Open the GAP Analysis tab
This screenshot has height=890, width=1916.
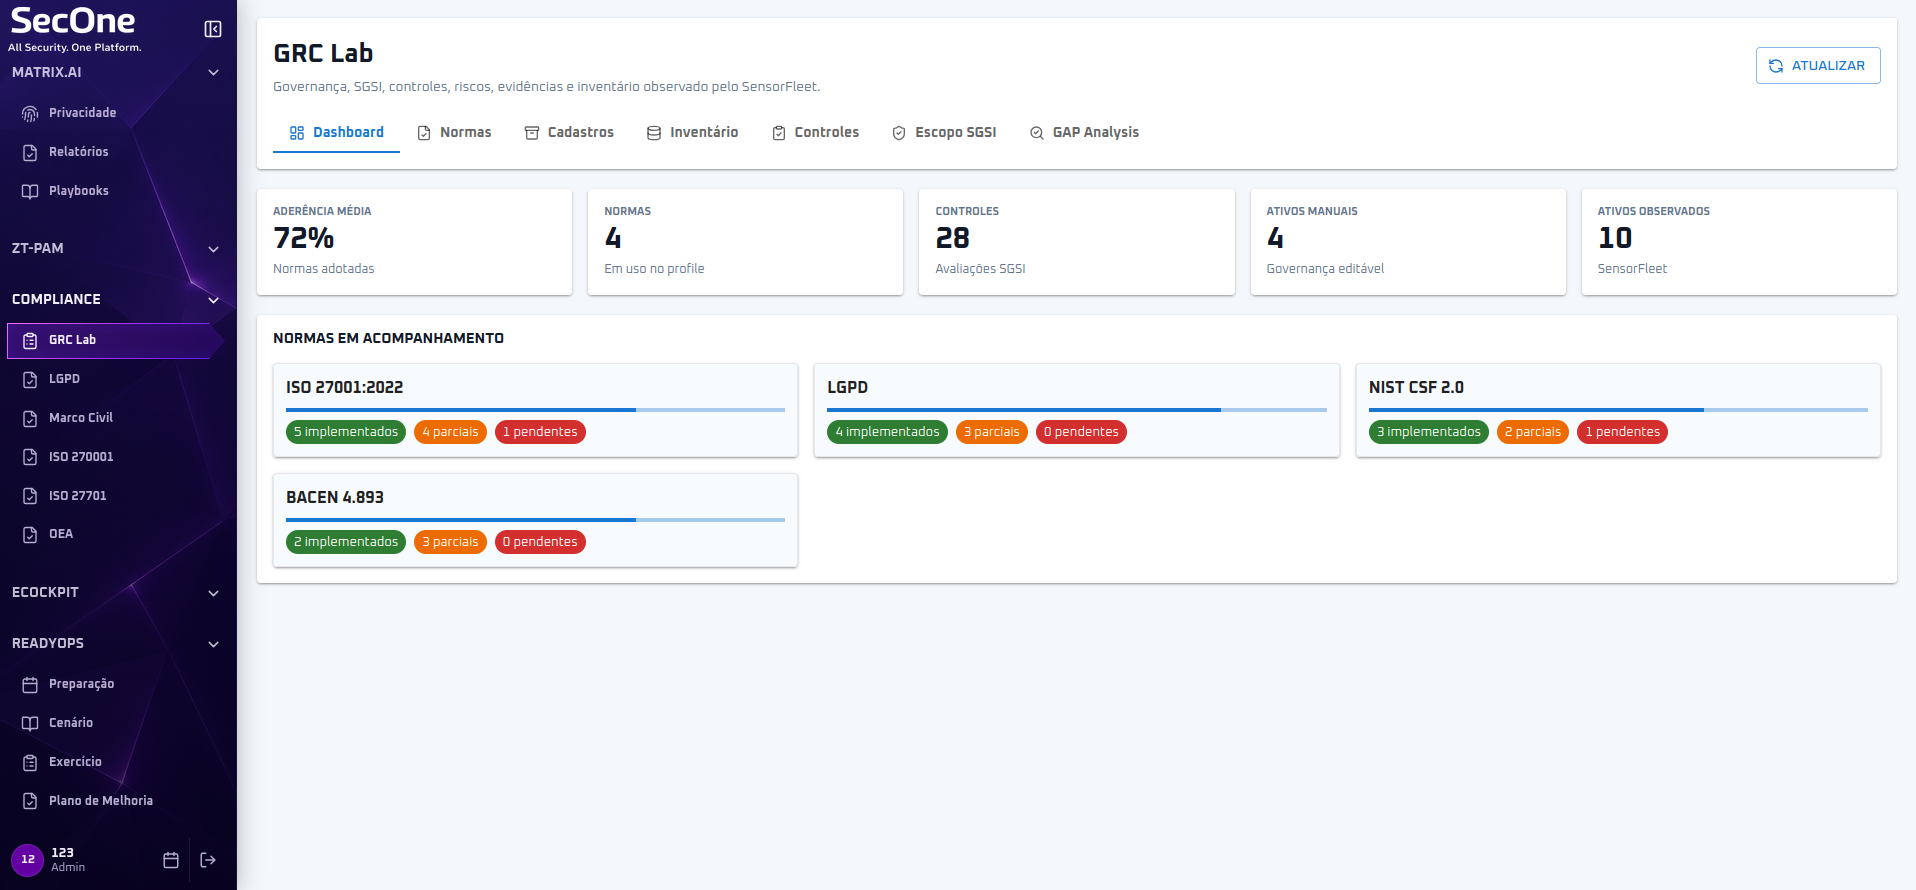click(1084, 132)
